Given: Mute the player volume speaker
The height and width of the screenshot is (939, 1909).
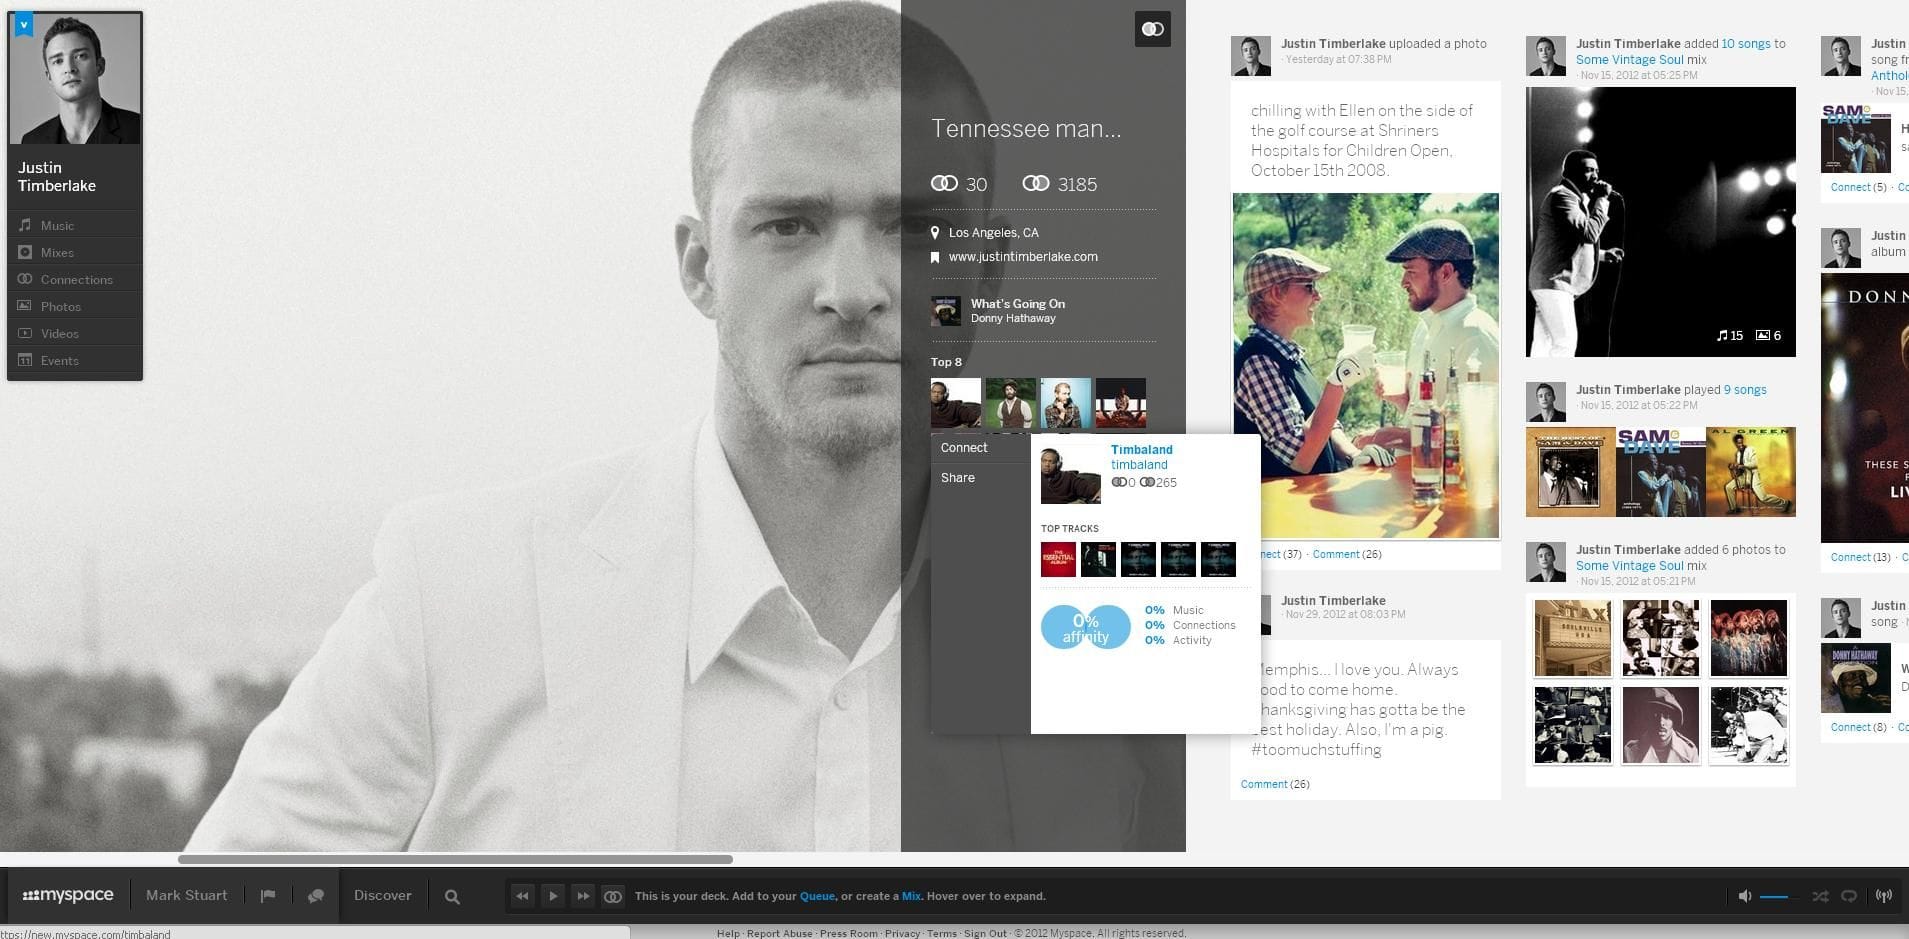Looking at the screenshot, I should [x=1744, y=896].
